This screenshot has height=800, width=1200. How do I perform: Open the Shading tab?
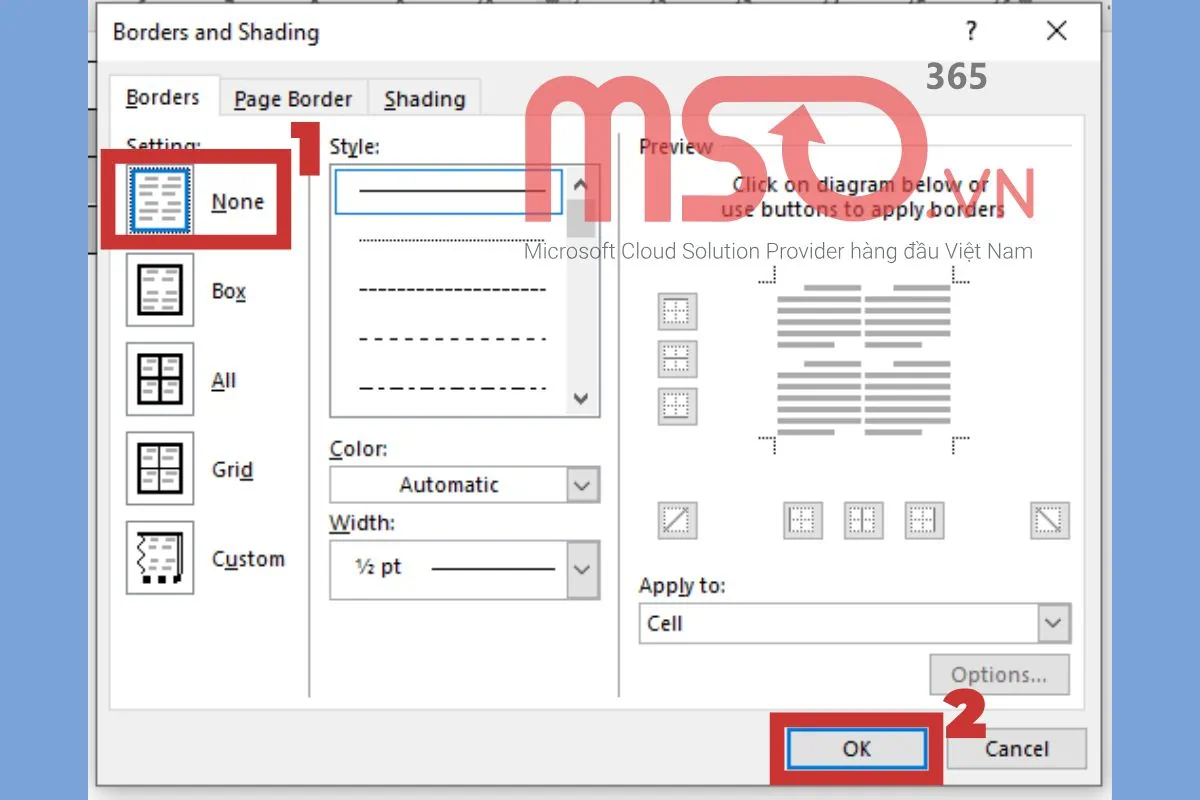pos(424,99)
